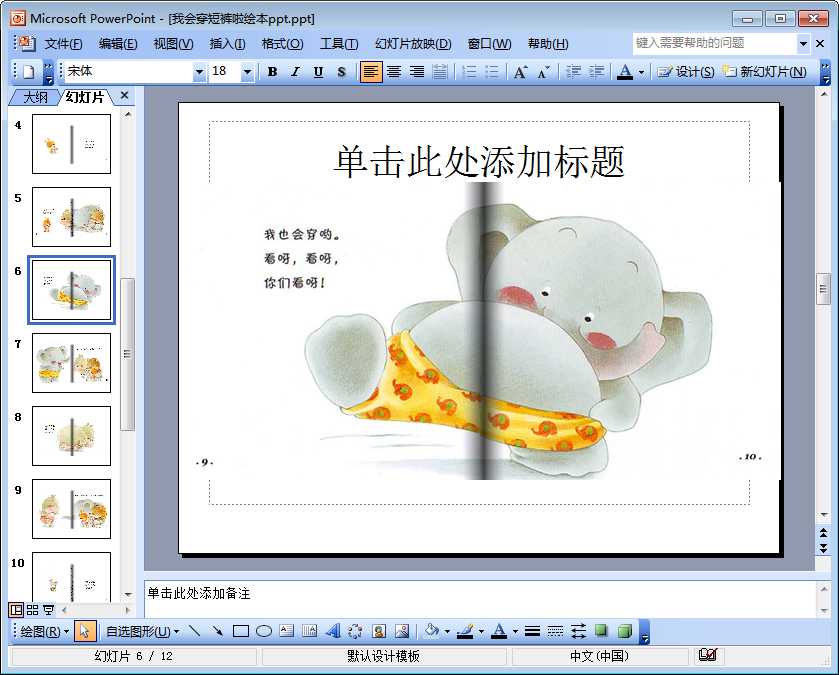
Task: Align text left
Action: (371, 72)
